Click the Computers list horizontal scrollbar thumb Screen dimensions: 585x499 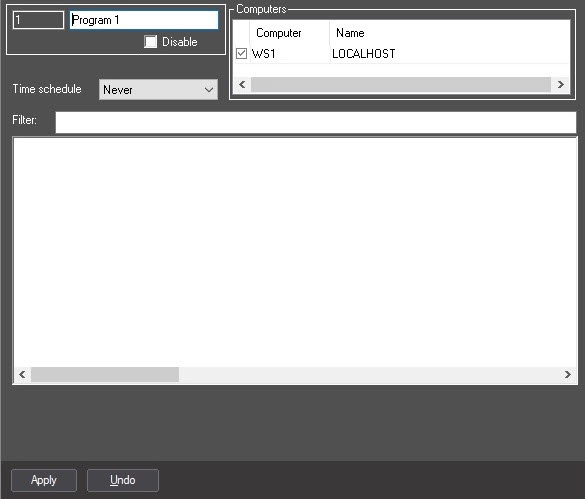401,84
